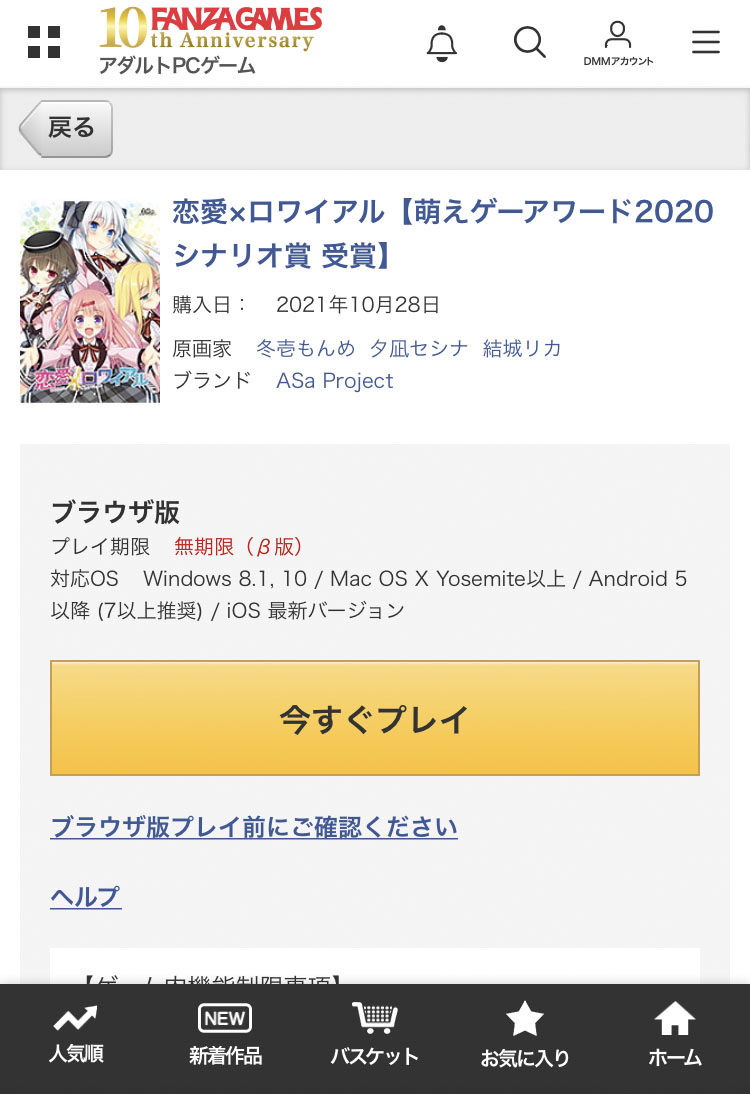Image resolution: width=750 pixels, height=1094 pixels.
Task: Select artist 結城リカ
Action: point(522,348)
